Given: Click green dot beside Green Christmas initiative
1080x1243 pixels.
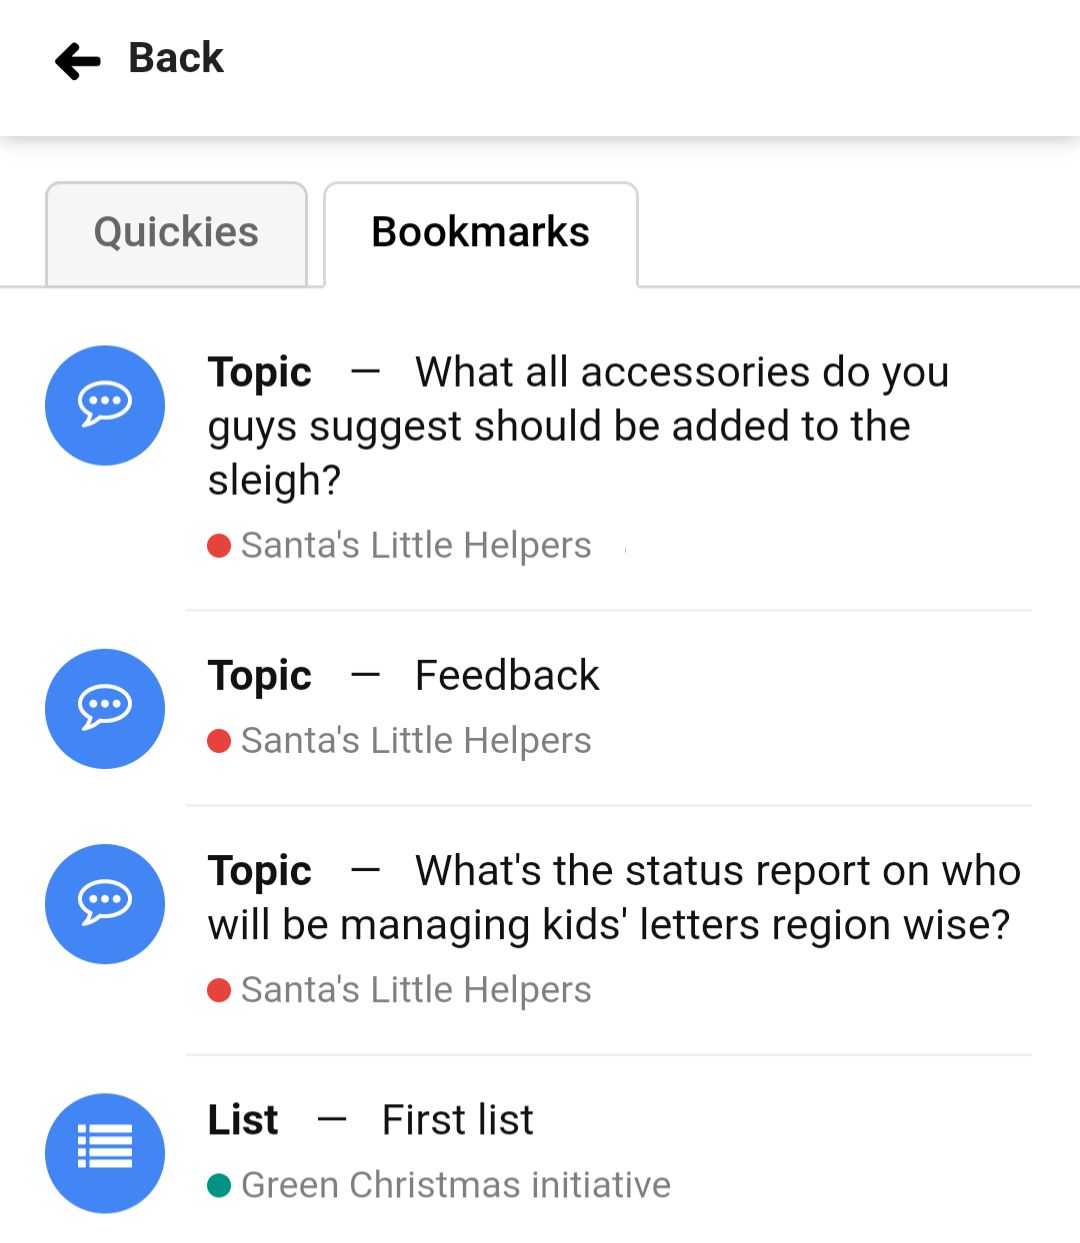Looking at the screenshot, I should point(219,1186).
